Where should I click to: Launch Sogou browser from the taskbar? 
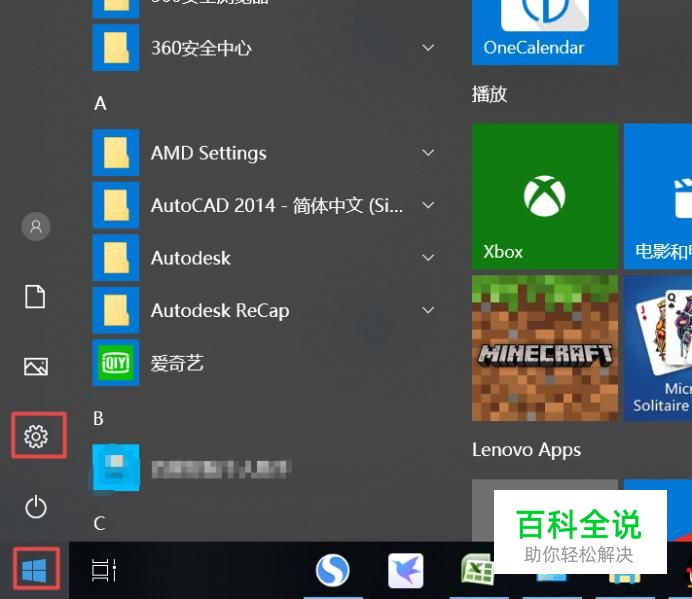[333, 570]
